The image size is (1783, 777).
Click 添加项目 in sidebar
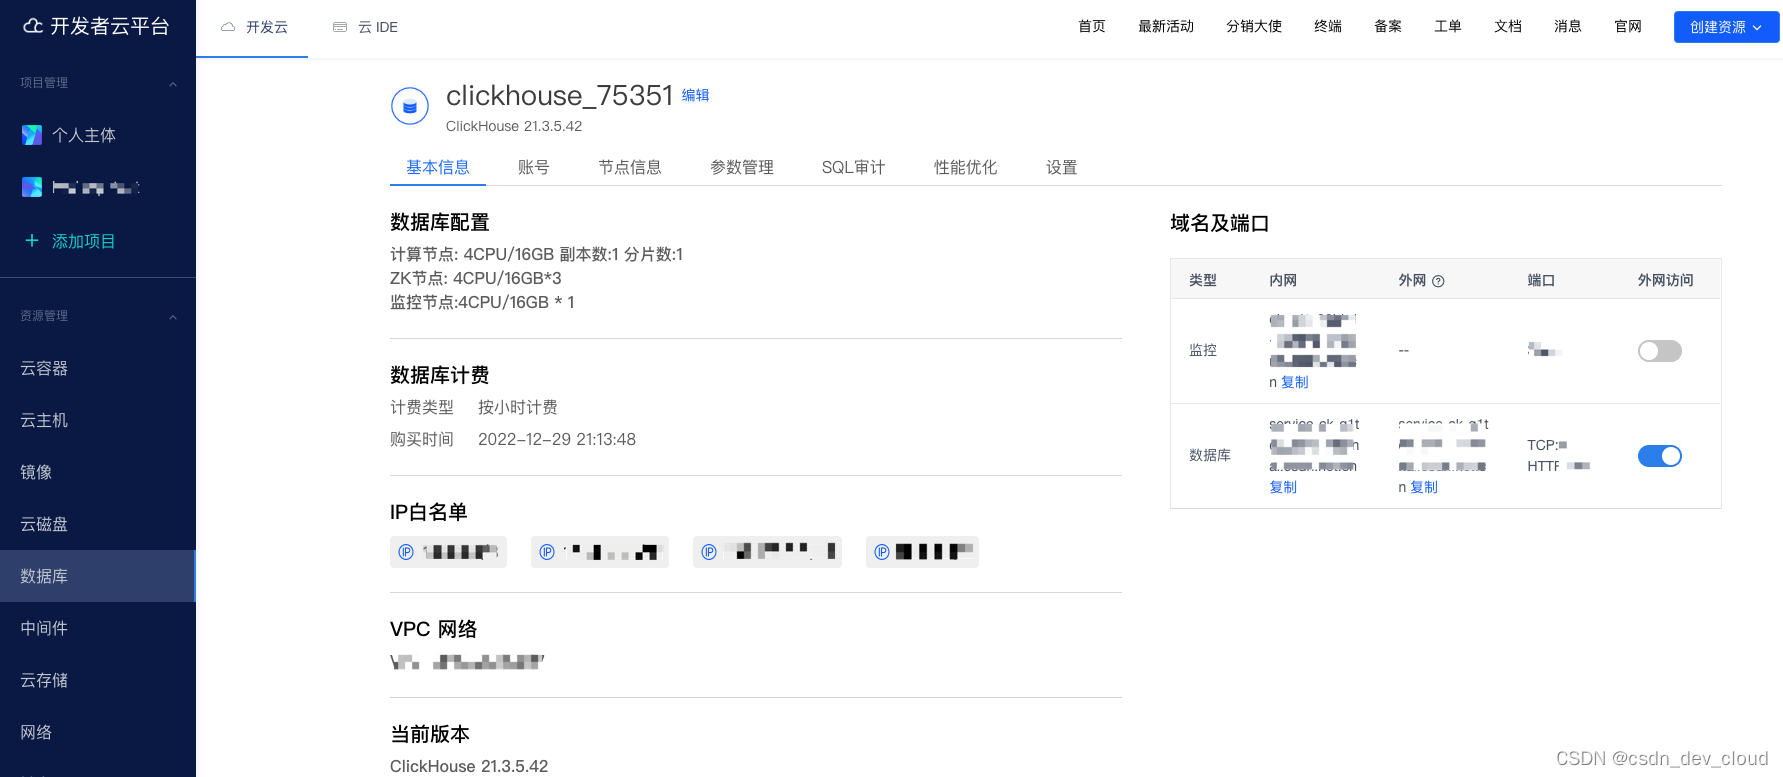(84, 241)
